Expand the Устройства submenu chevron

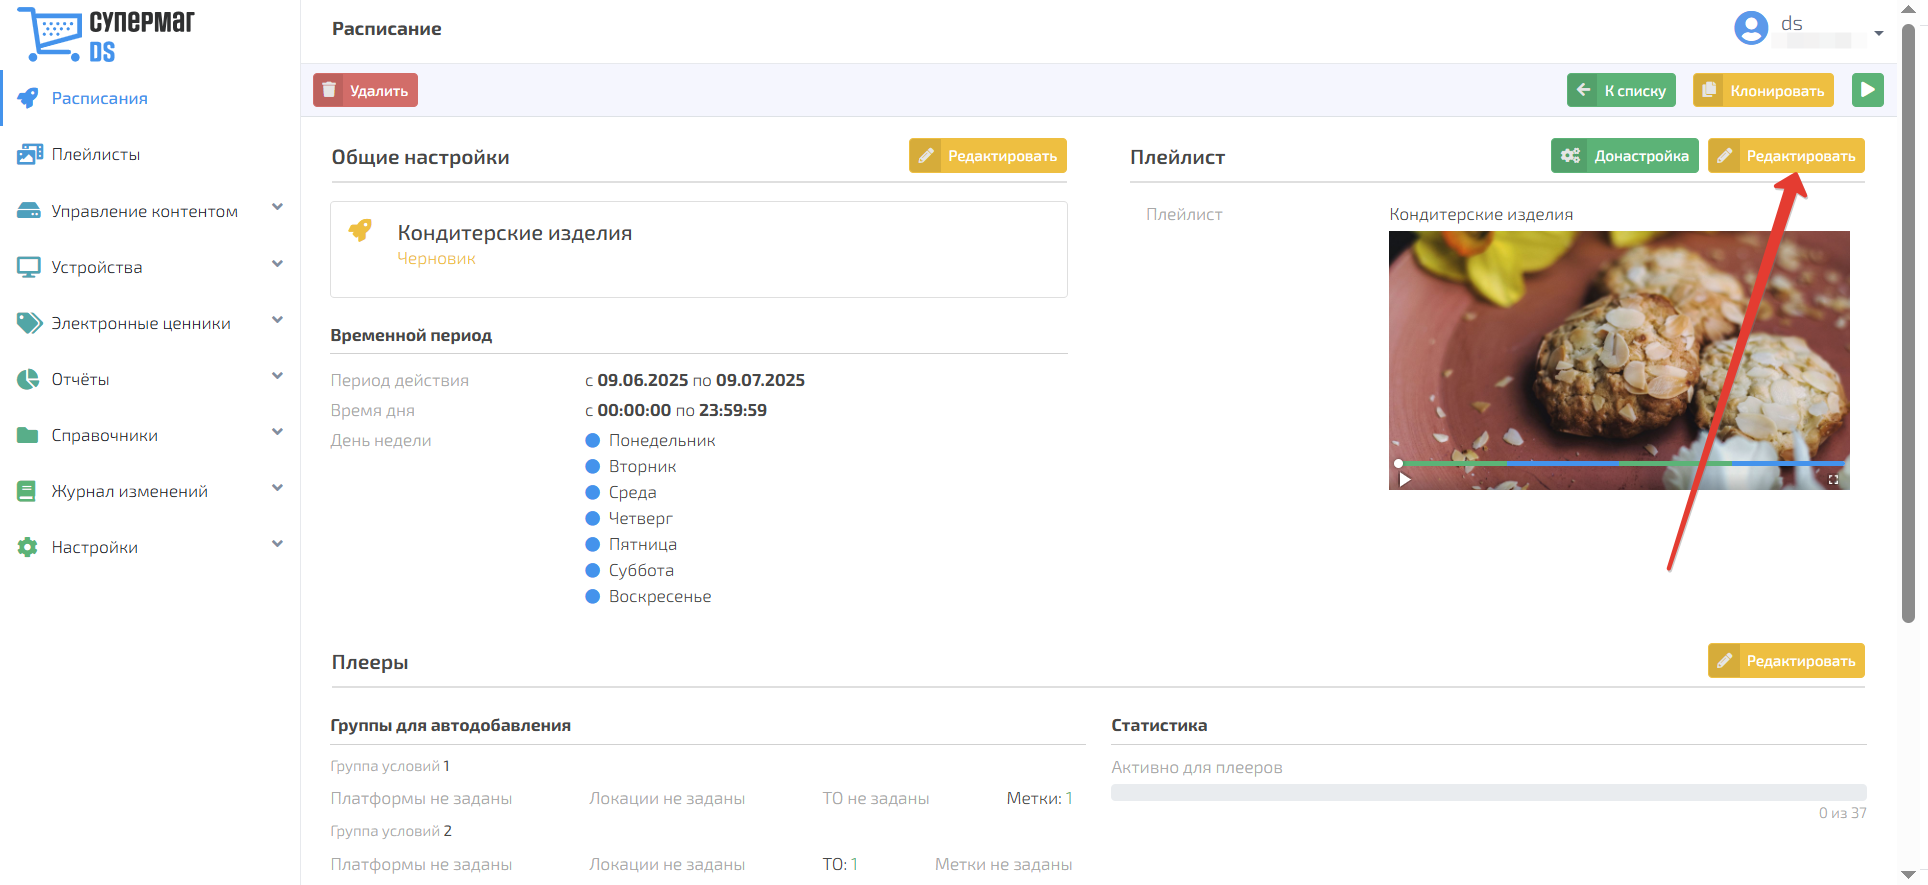pyautogui.click(x=278, y=263)
